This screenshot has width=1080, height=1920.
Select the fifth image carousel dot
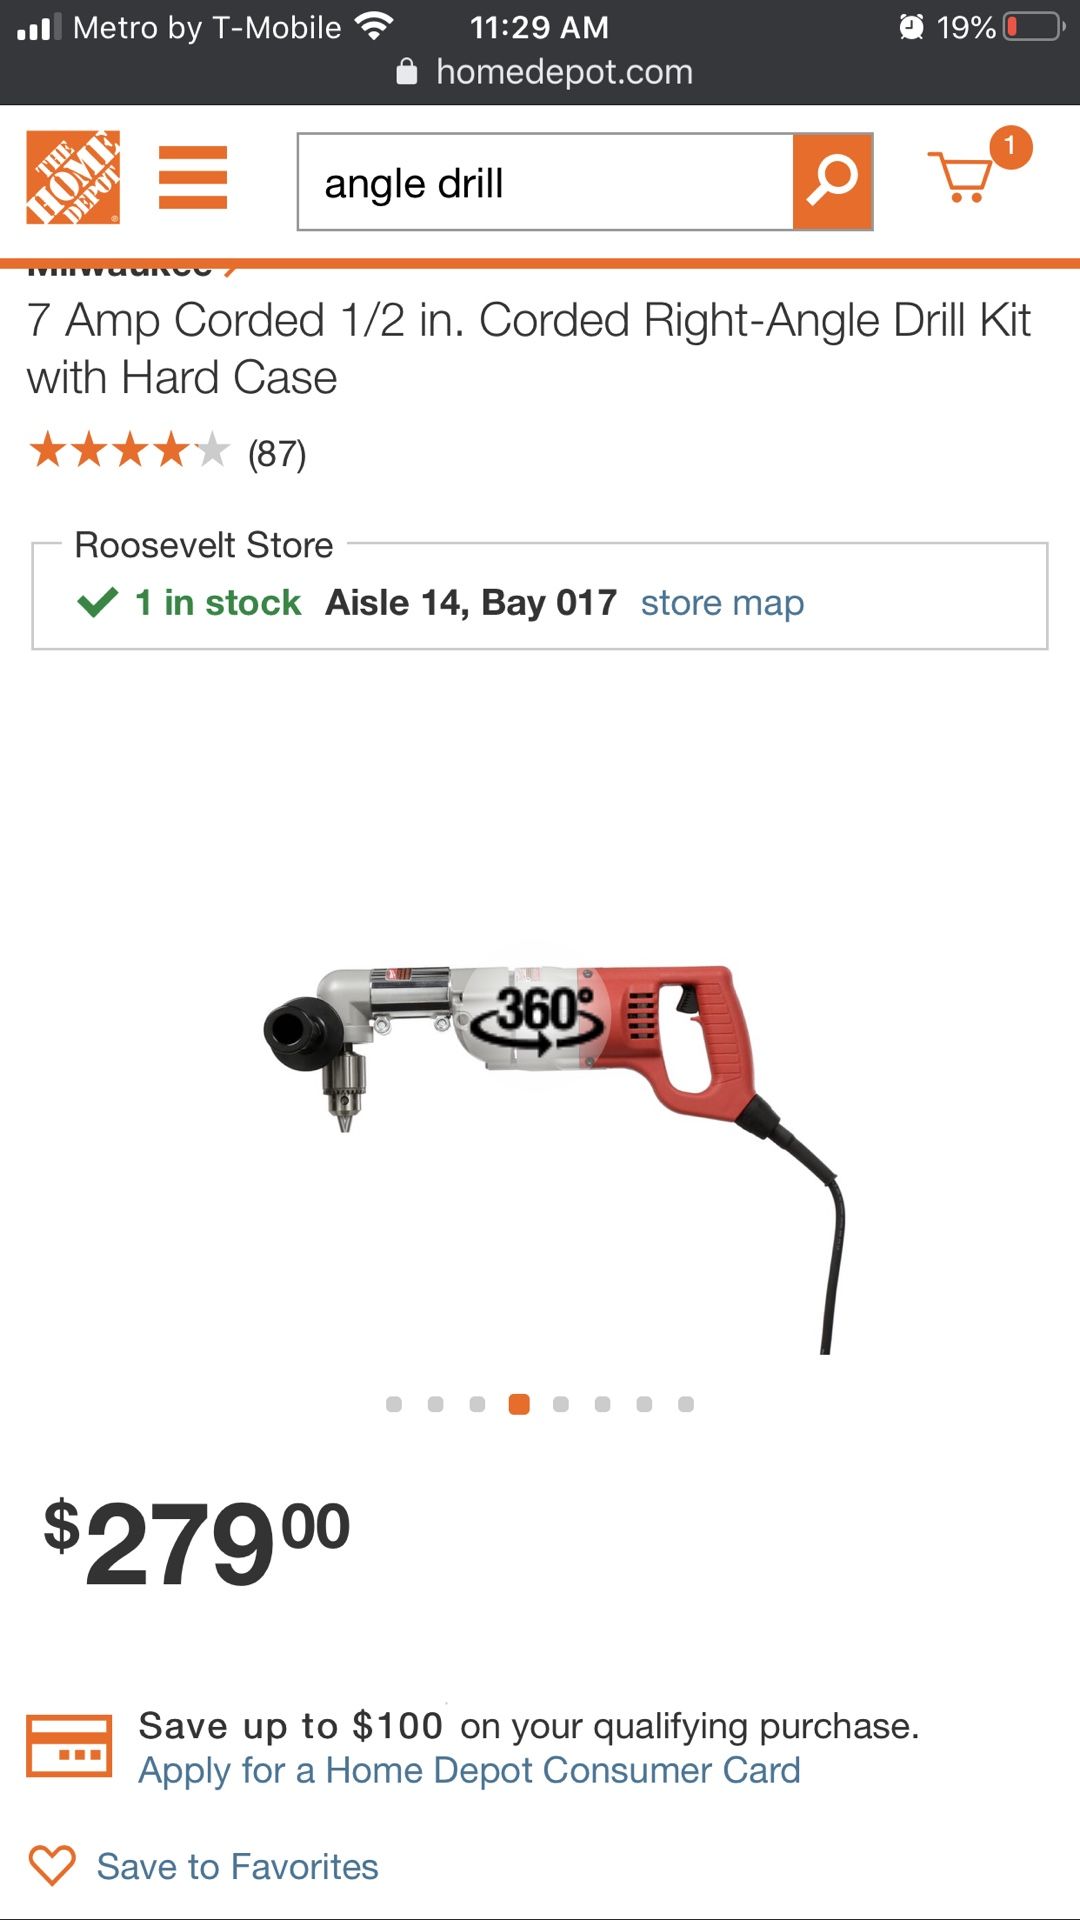click(x=561, y=1404)
